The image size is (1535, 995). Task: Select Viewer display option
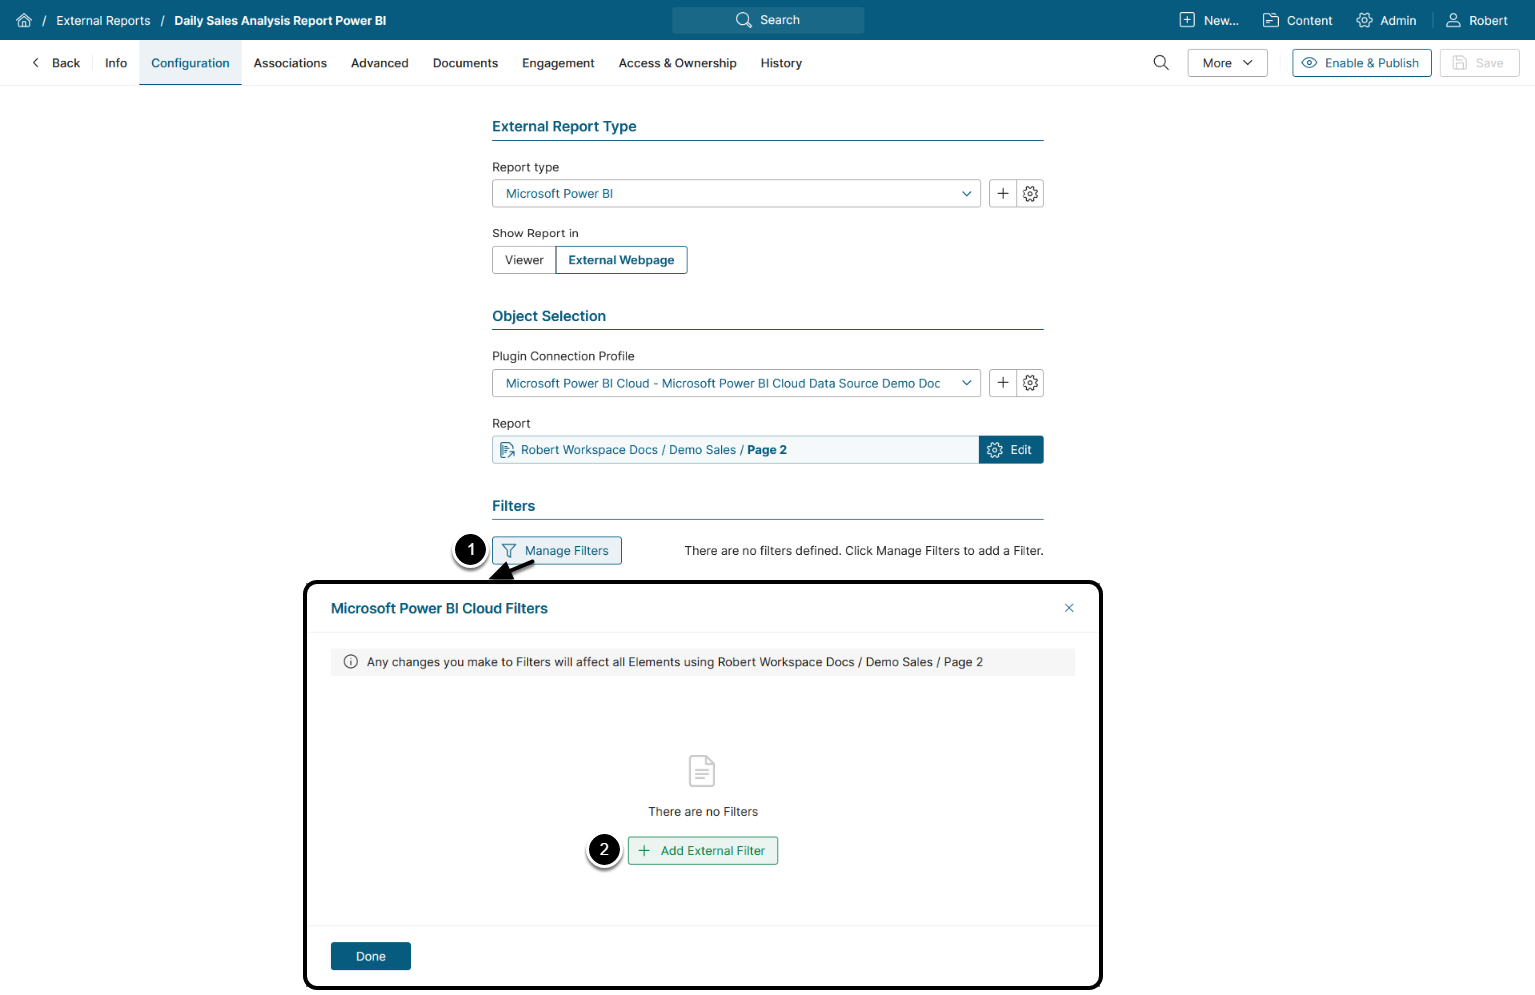click(524, 260)
